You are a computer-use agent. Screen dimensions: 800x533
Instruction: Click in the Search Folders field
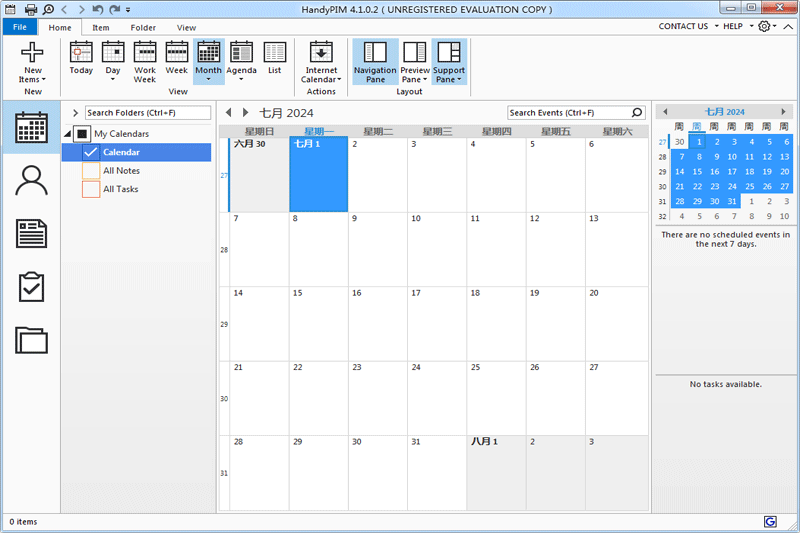(148, 113)
